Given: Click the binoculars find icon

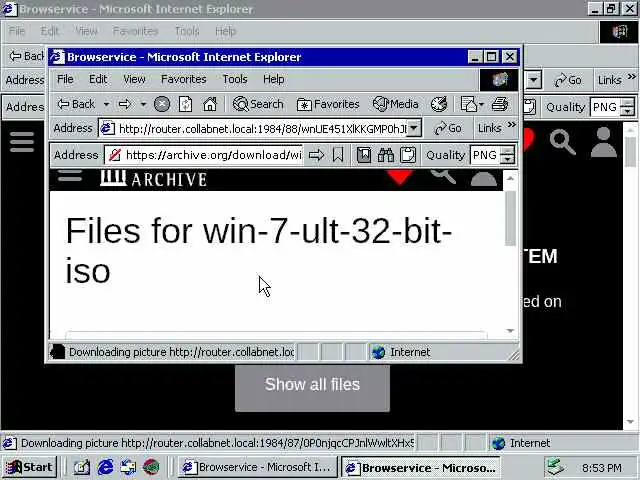Looking at the screenshot, I should 386,155.
